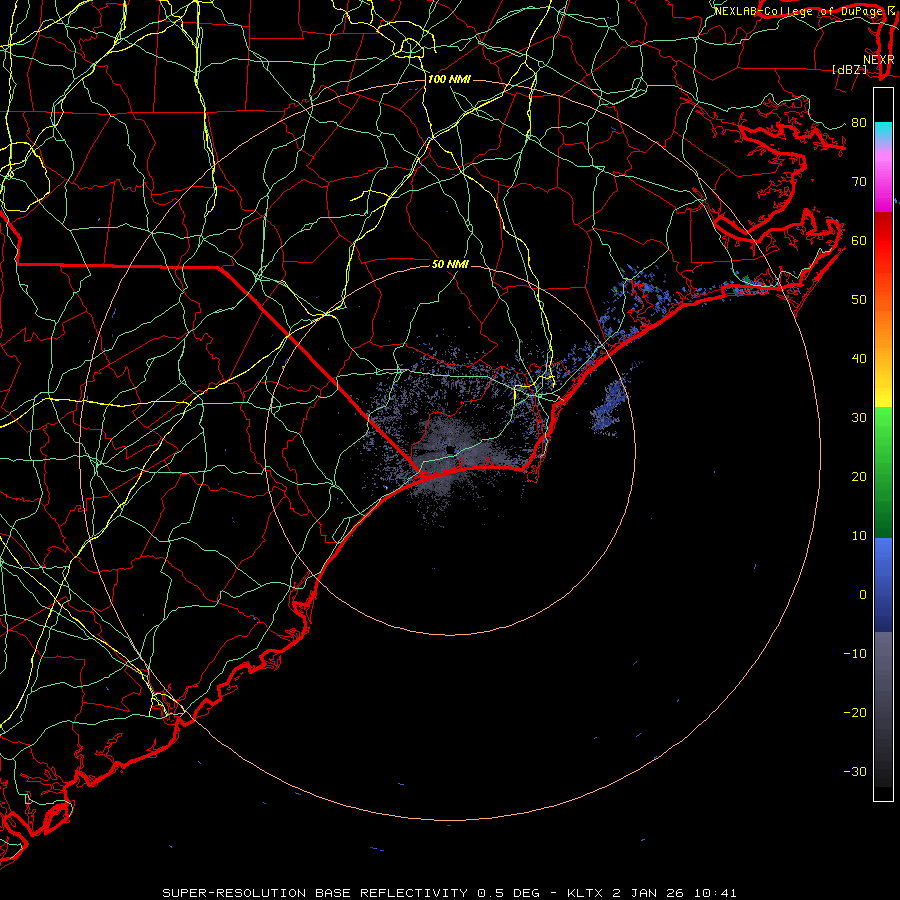Click the NEXR label above the dBZ unit
Screen dimensions: 900x900
[878, 59]
